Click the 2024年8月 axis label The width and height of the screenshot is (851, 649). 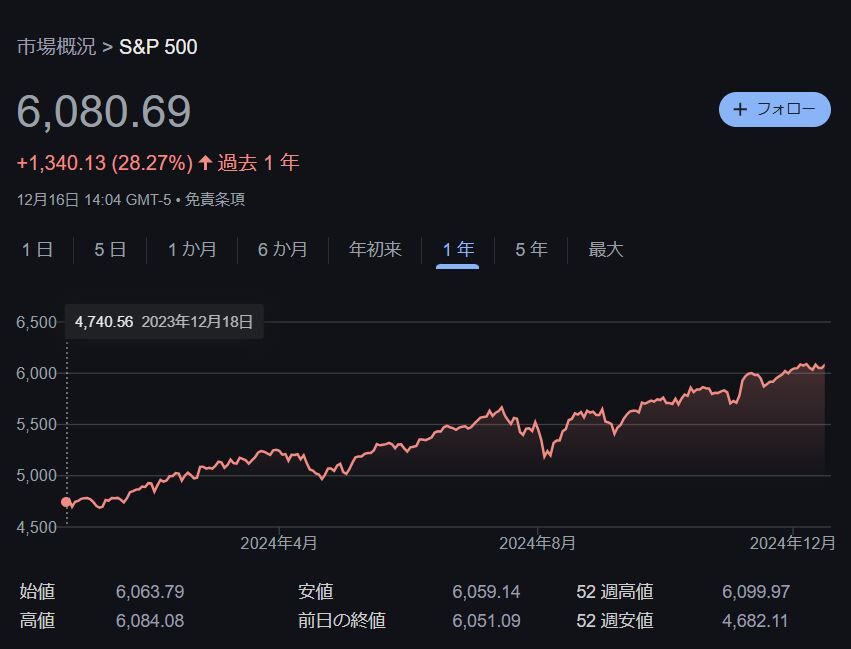(x=537, y=543)
